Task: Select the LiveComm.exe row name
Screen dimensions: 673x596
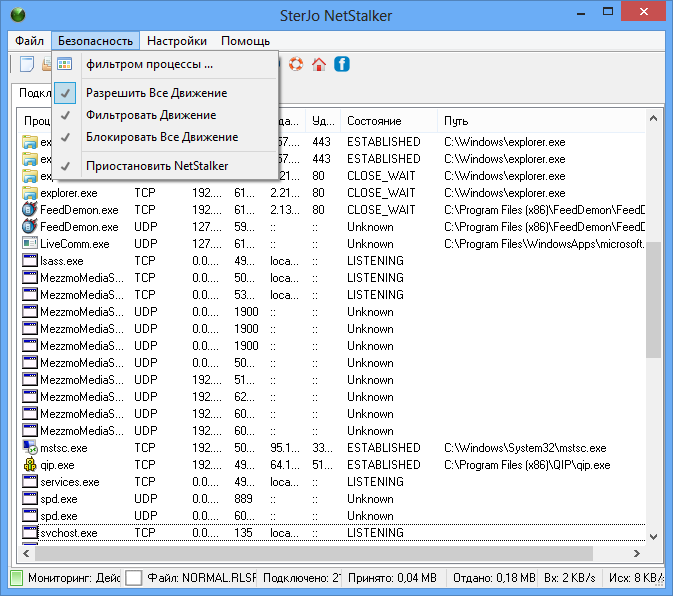Action: coord(75,244)
